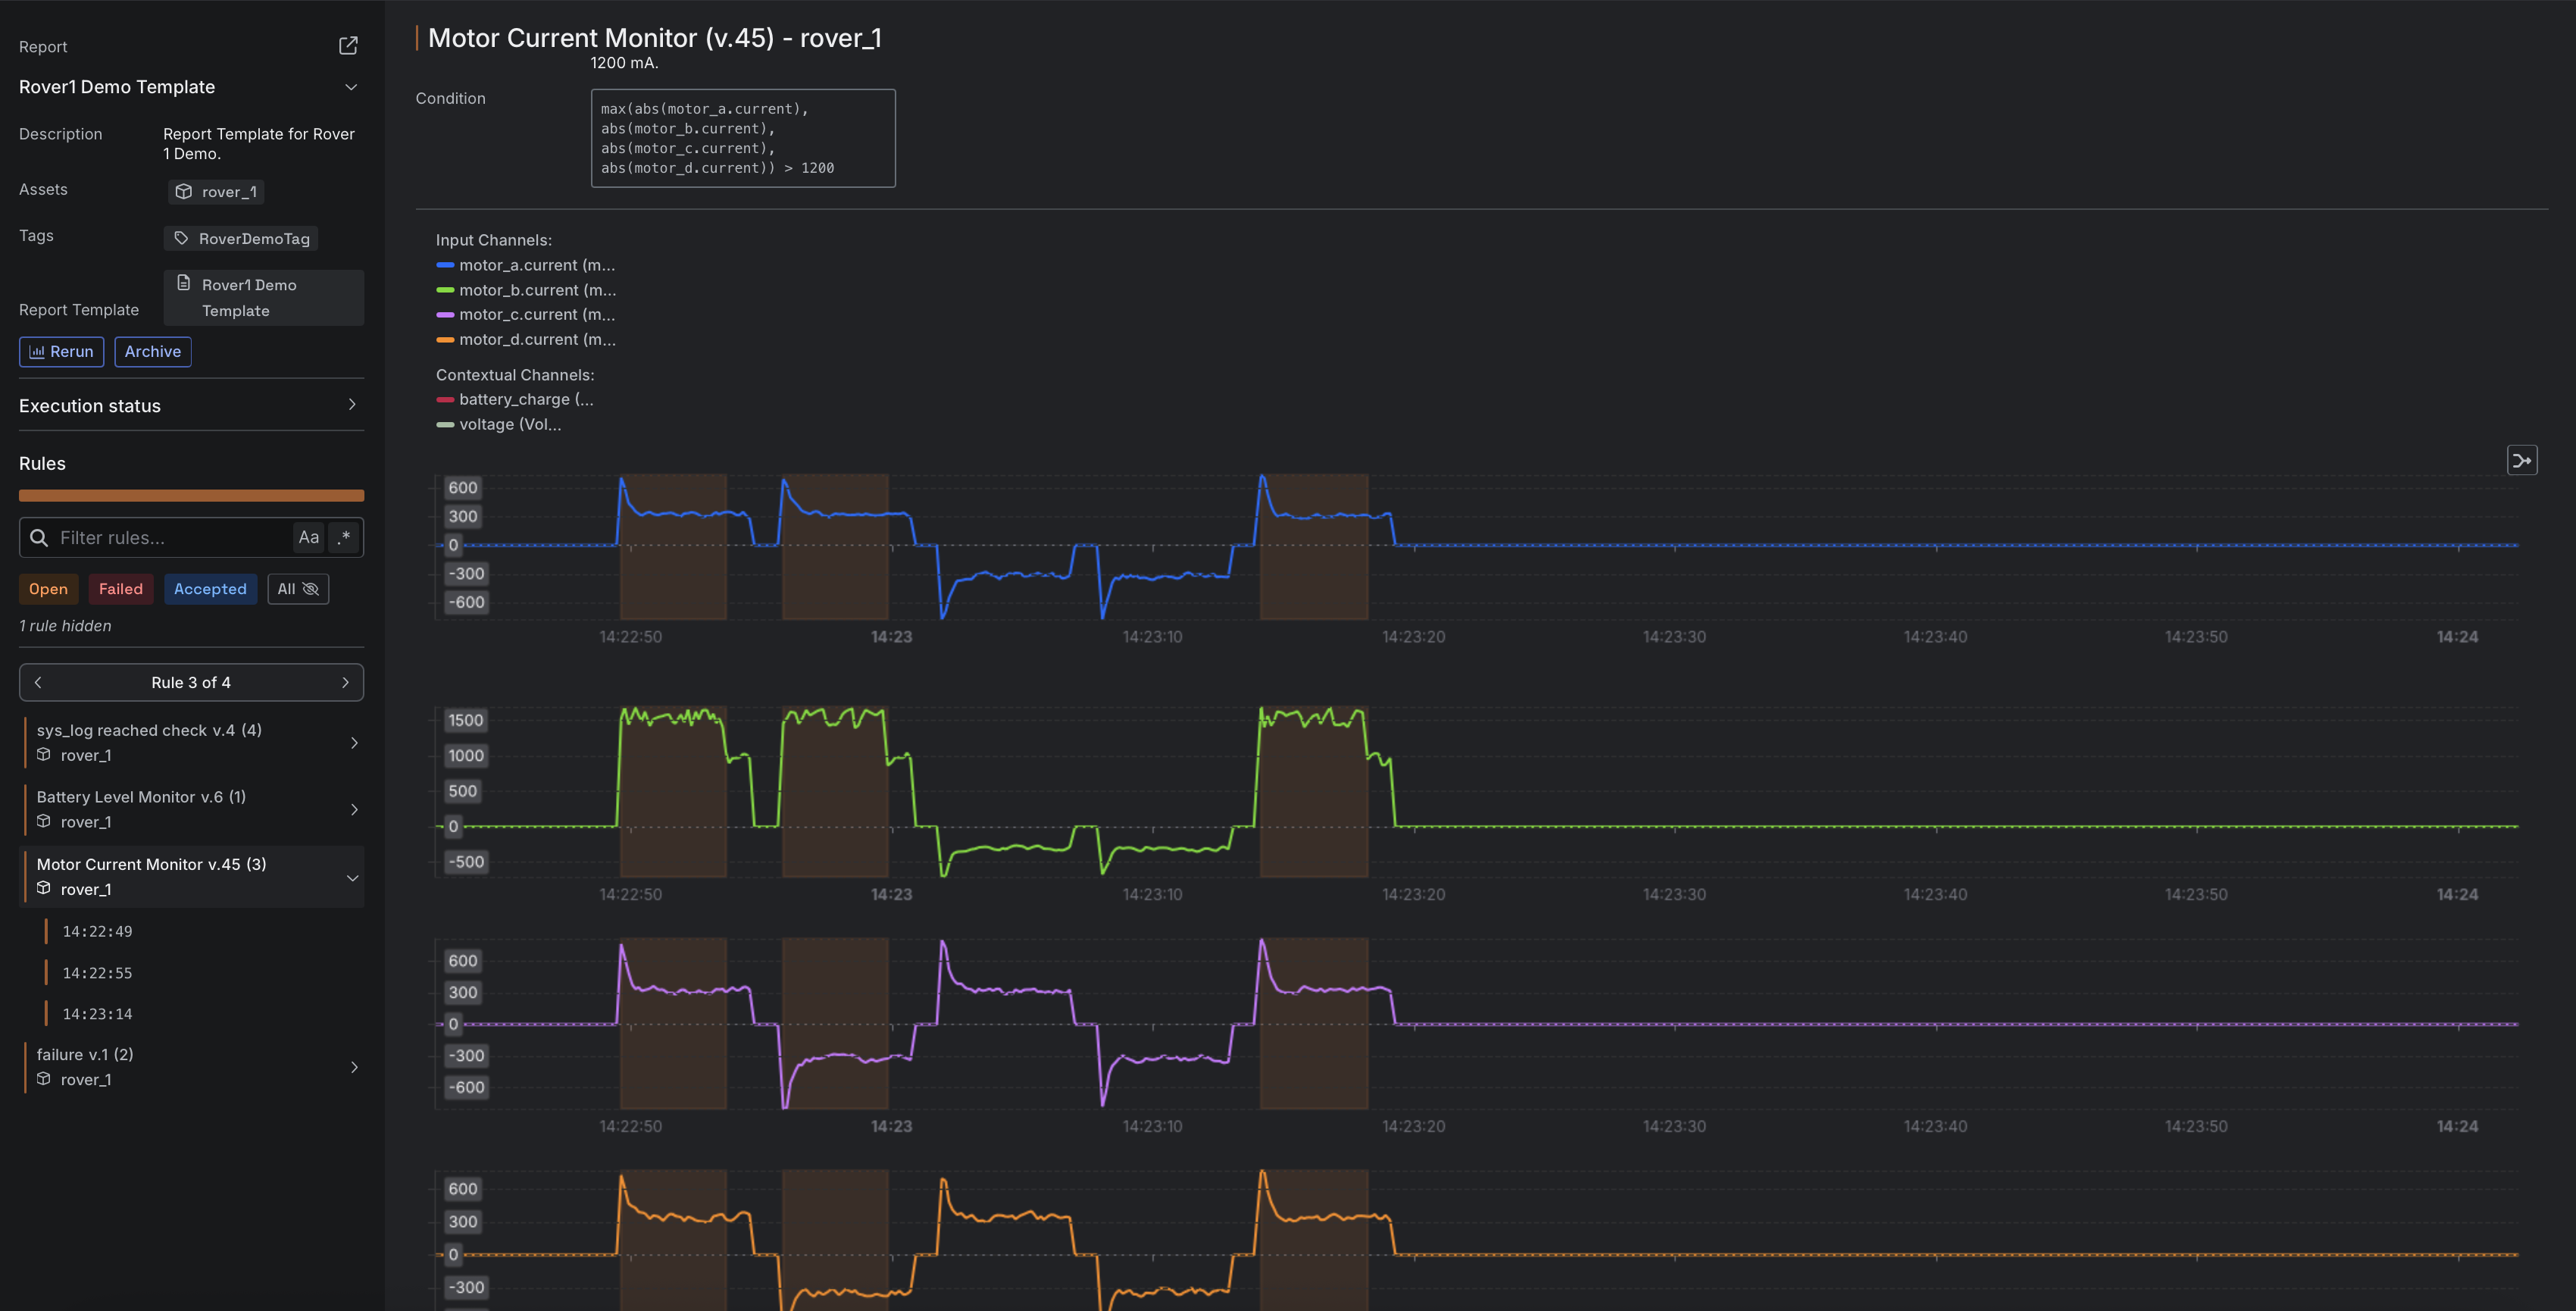Toggle the All hidden-rules visibility filter
Image resolution: width=2576 pixels, height=1311 pixels.
pyautogui.click(x=298, y=589)
